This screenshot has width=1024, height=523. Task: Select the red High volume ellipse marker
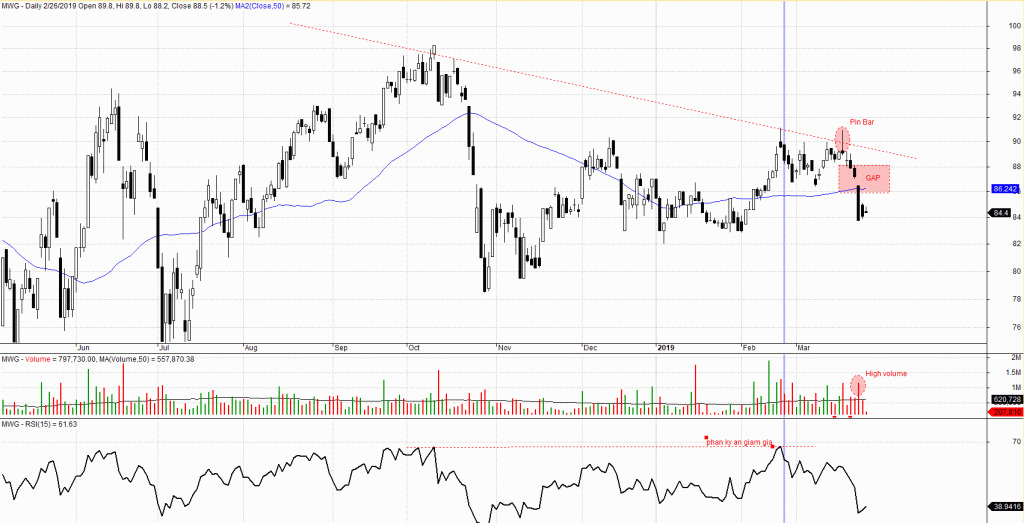858,383
